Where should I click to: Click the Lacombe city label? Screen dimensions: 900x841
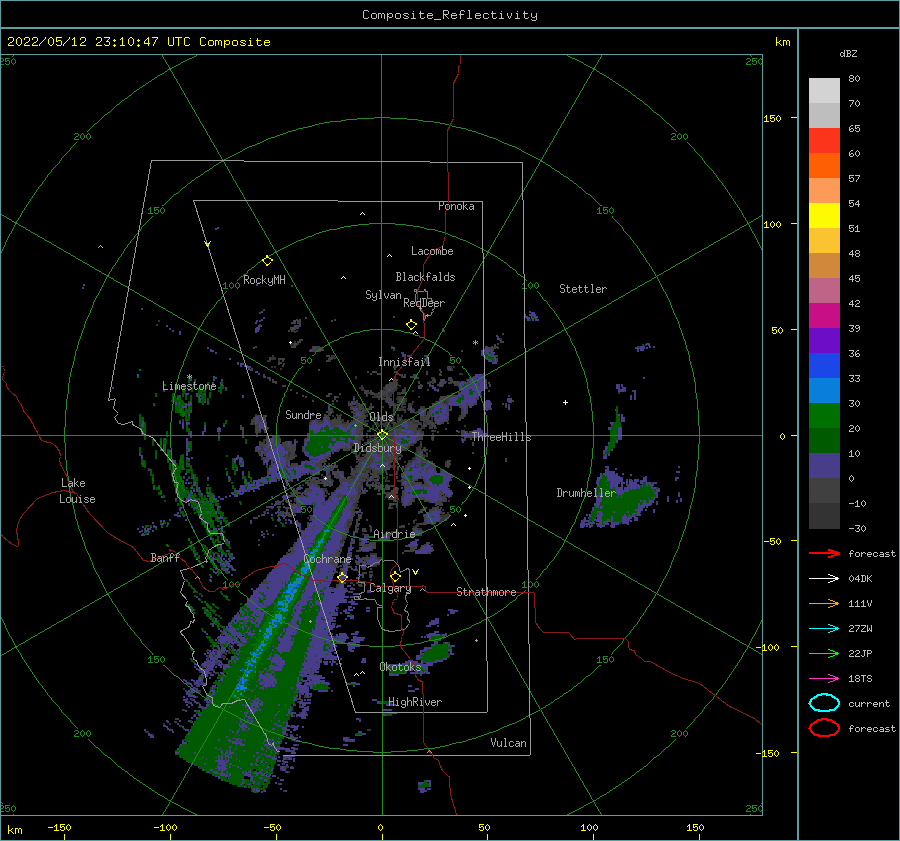[432, 251]
